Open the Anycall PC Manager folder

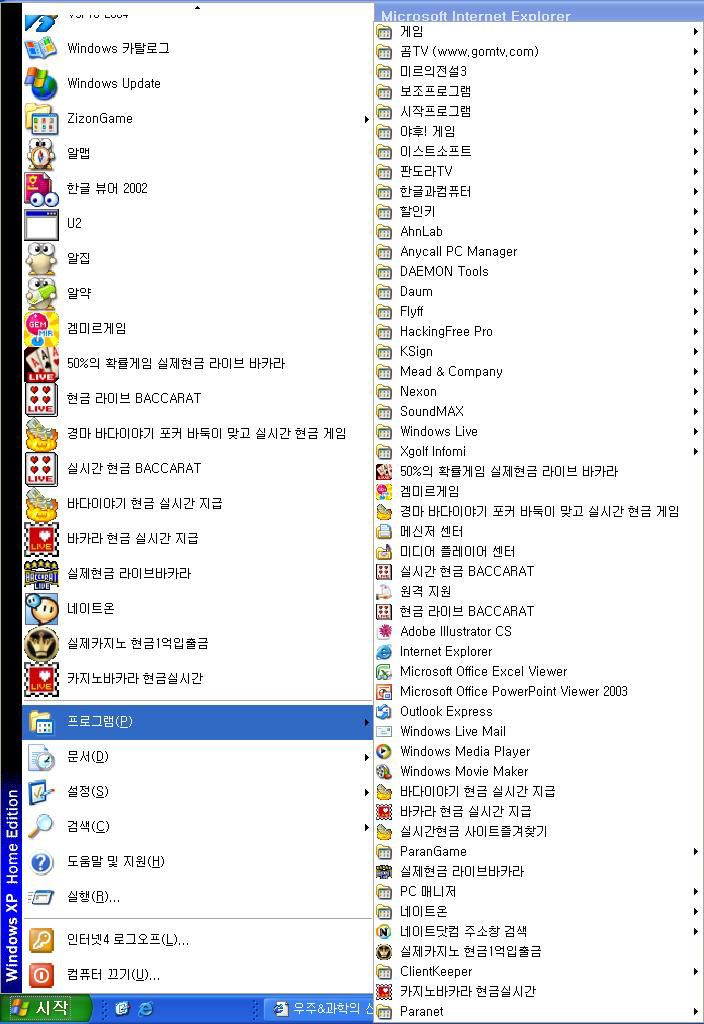pos(538,251)
